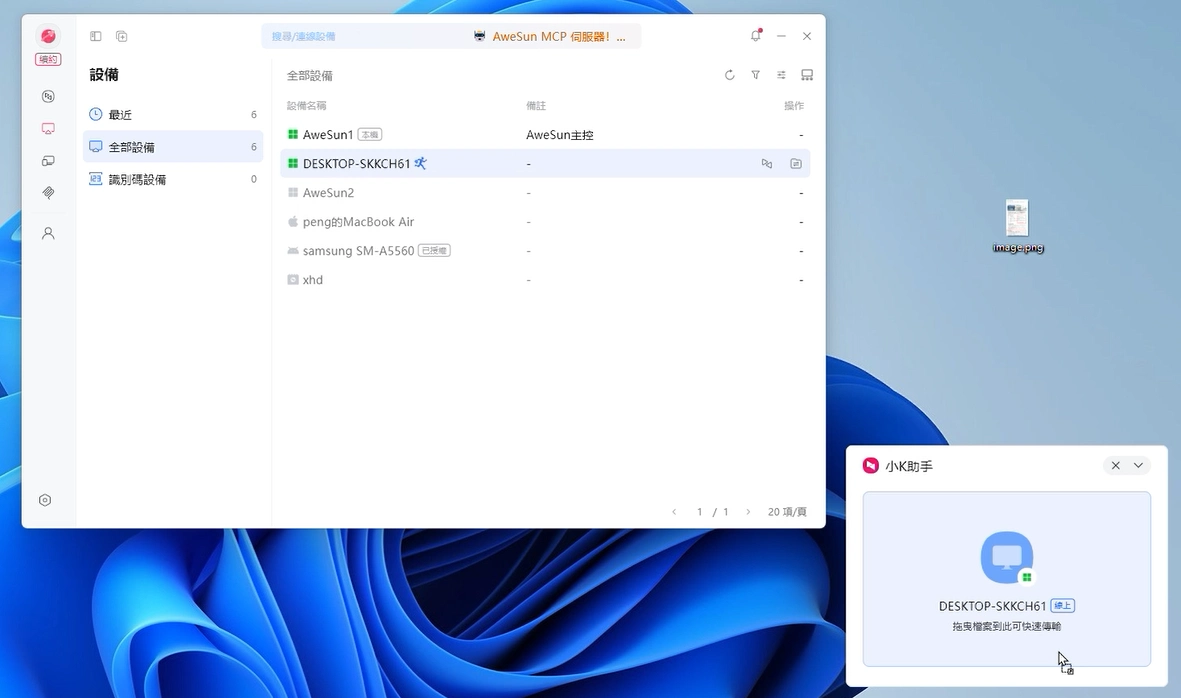This screenshot has width=1181, height=698.
Task: Select 識別碼設備 ID devices list
Action: point(173,179)
